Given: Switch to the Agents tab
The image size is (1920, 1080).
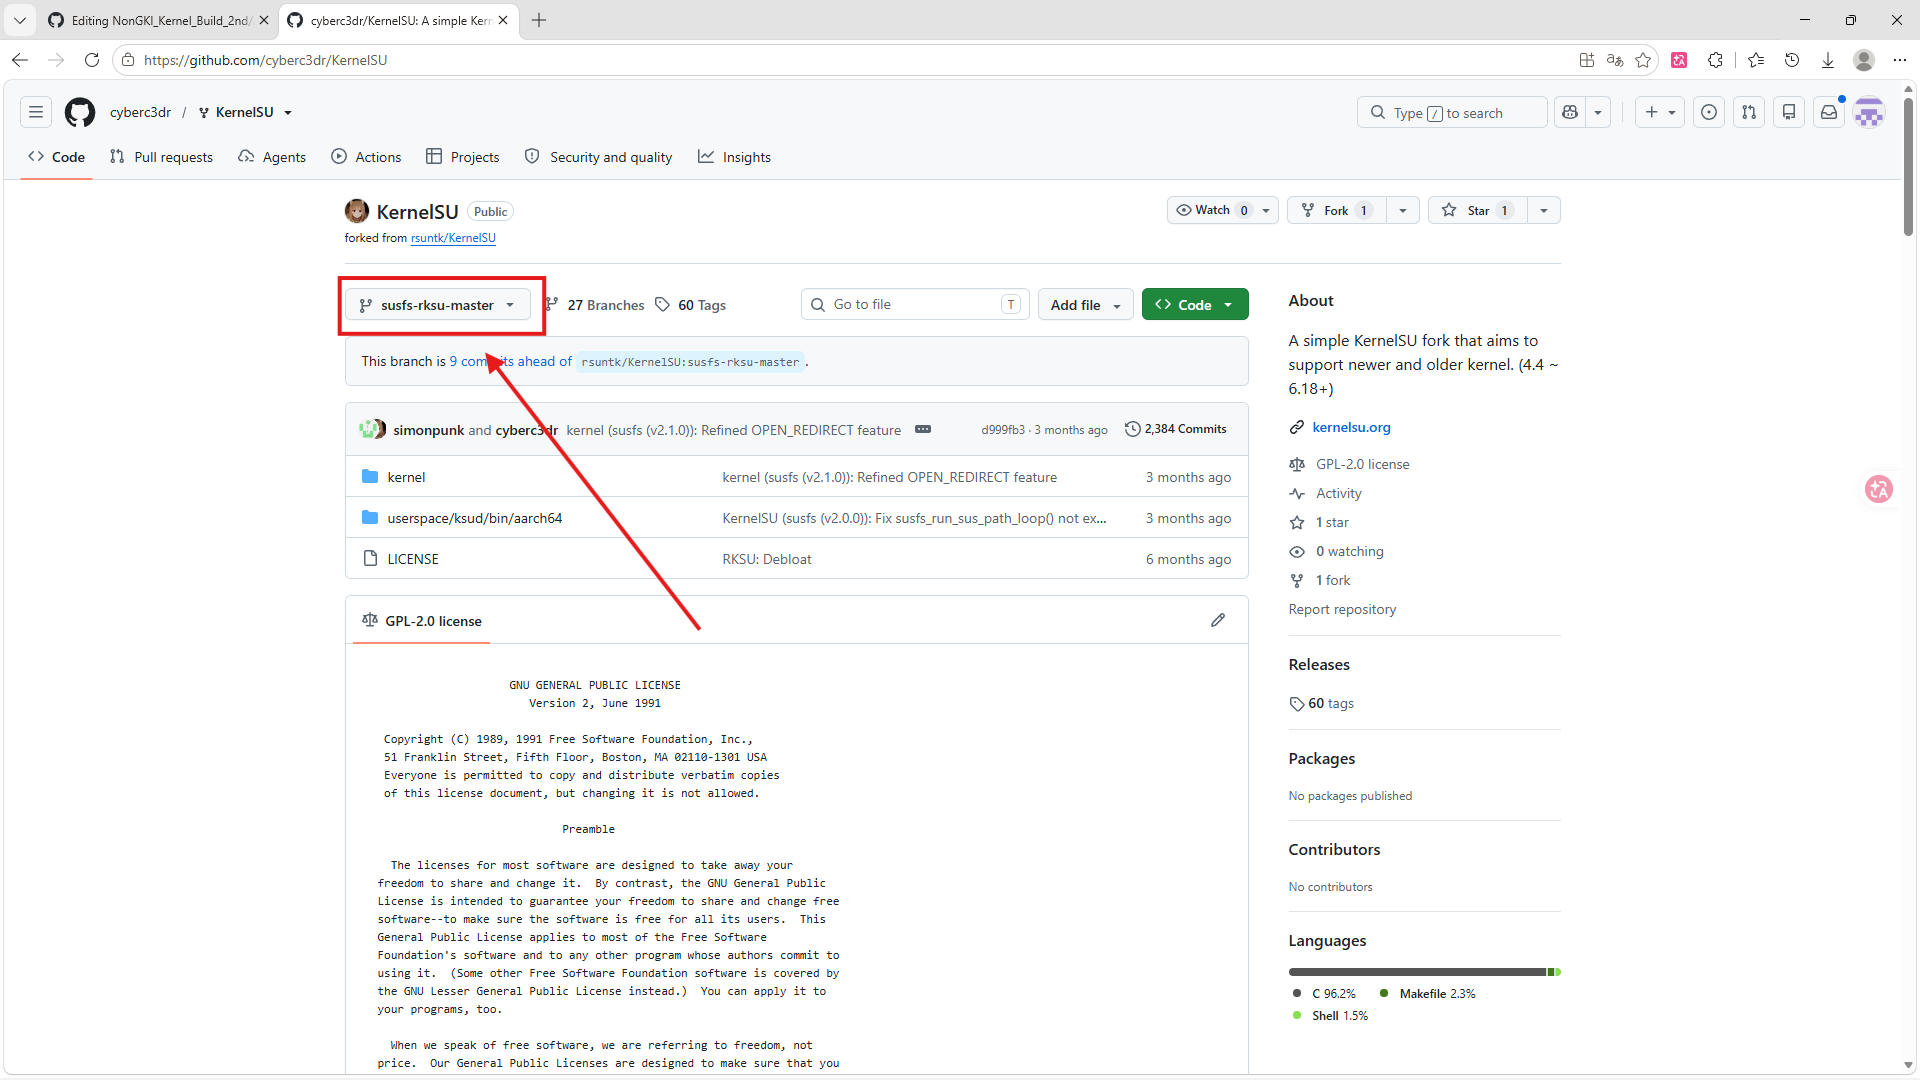Looking at the screenshot, I should pyautogui.click(x=272, y=157).
